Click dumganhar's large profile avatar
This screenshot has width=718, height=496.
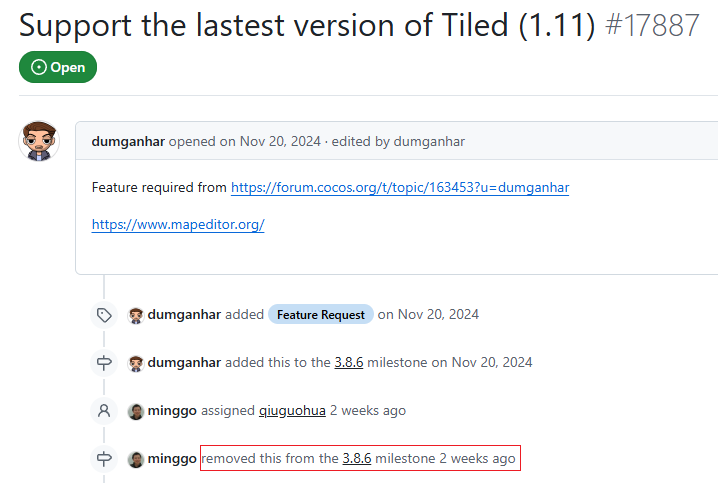click(x=39, y=142)
